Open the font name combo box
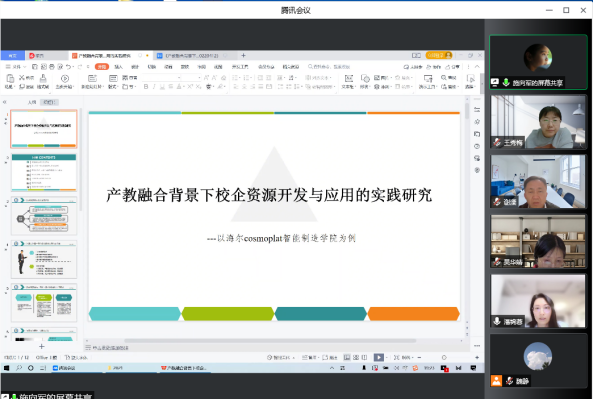 [x=162, y=78]
